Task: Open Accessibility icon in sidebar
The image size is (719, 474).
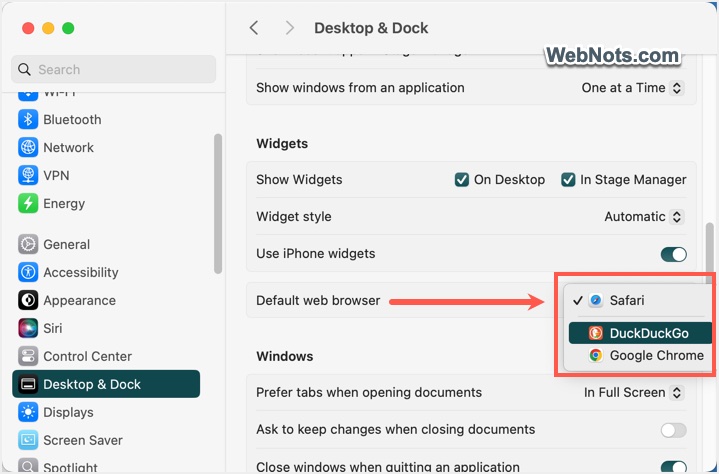Action: [x=28, y=272]
